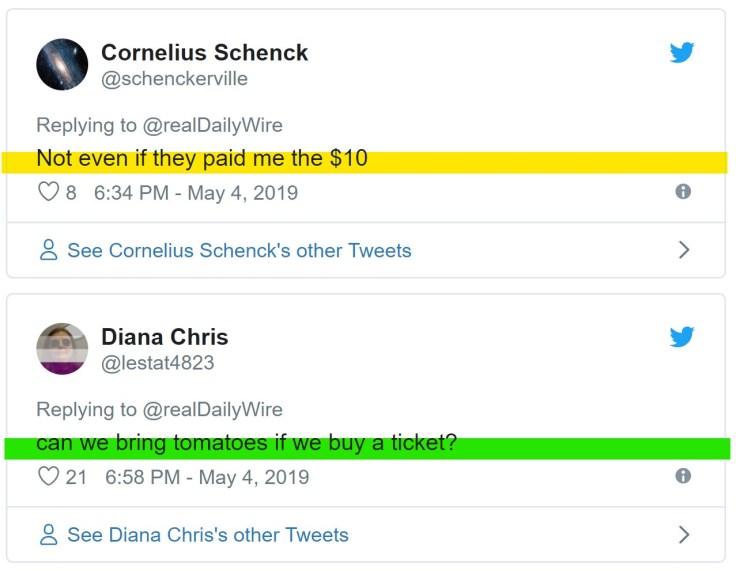The height and width of the screenshot is (571, 736).
Task: Open the @schenckerville handle
Action: [x=174, y=78]
